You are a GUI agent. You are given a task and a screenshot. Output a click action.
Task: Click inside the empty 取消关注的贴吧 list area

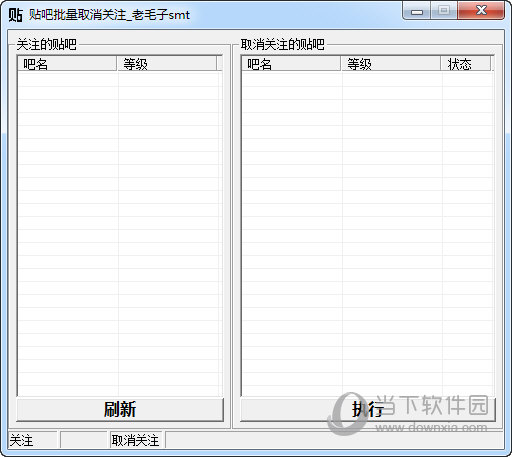point(368,233)
